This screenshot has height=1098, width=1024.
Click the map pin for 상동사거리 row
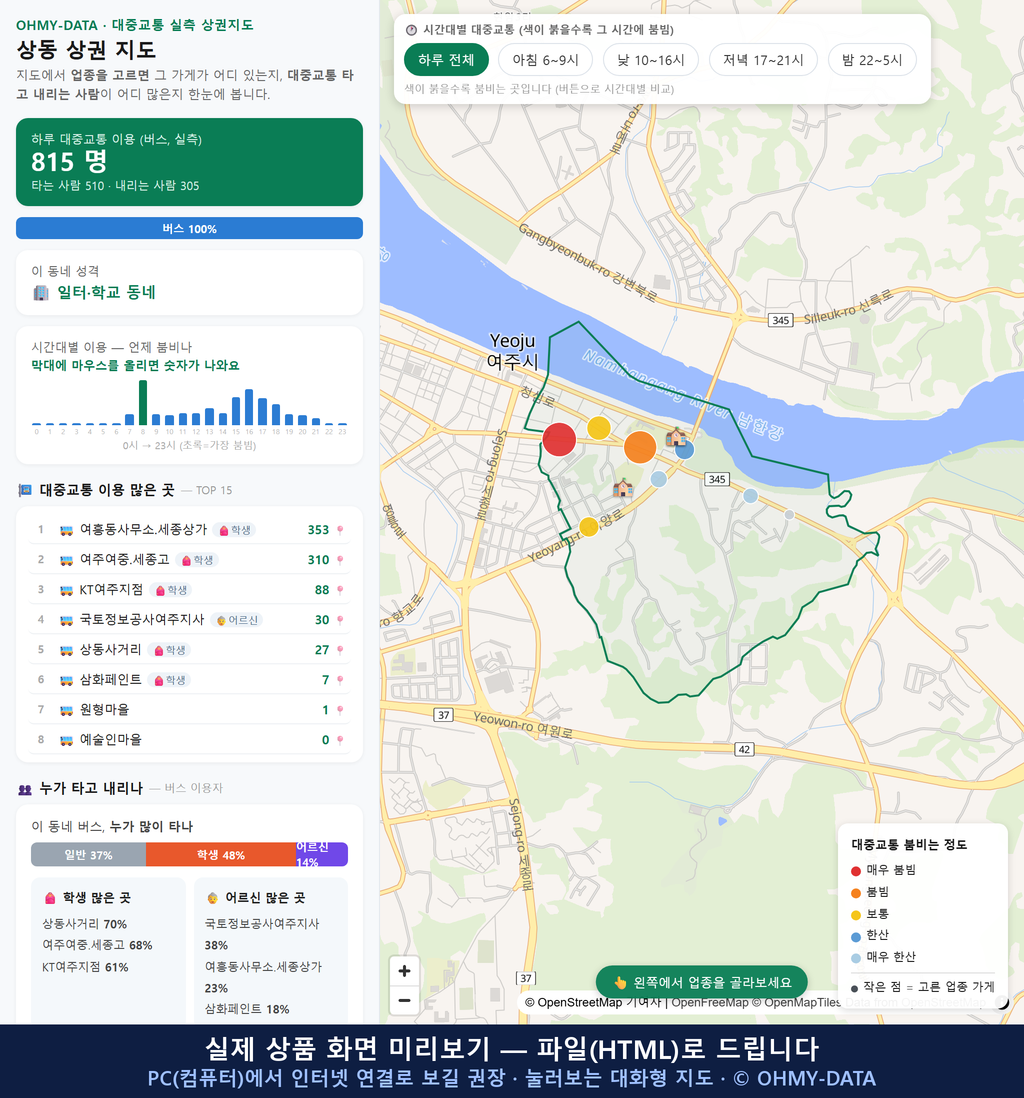[340, 650]
